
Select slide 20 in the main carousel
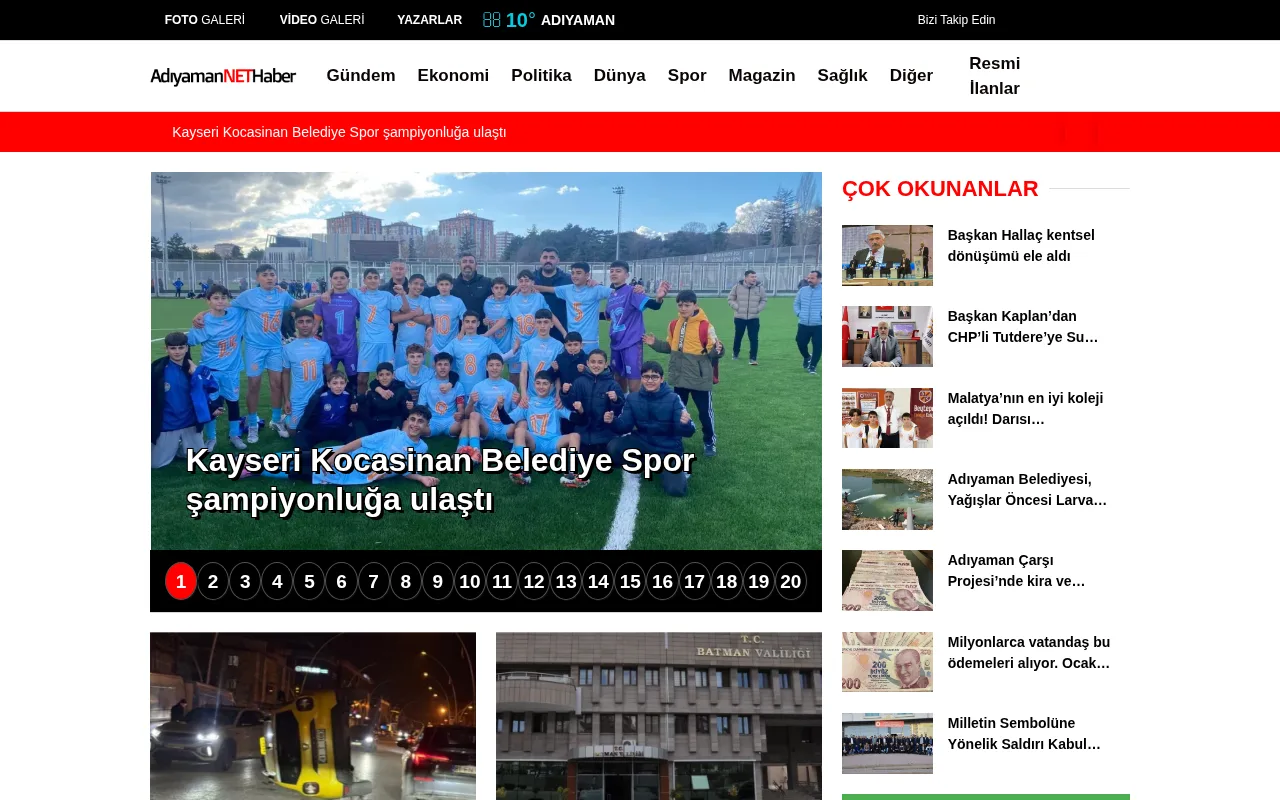point(790,581)
